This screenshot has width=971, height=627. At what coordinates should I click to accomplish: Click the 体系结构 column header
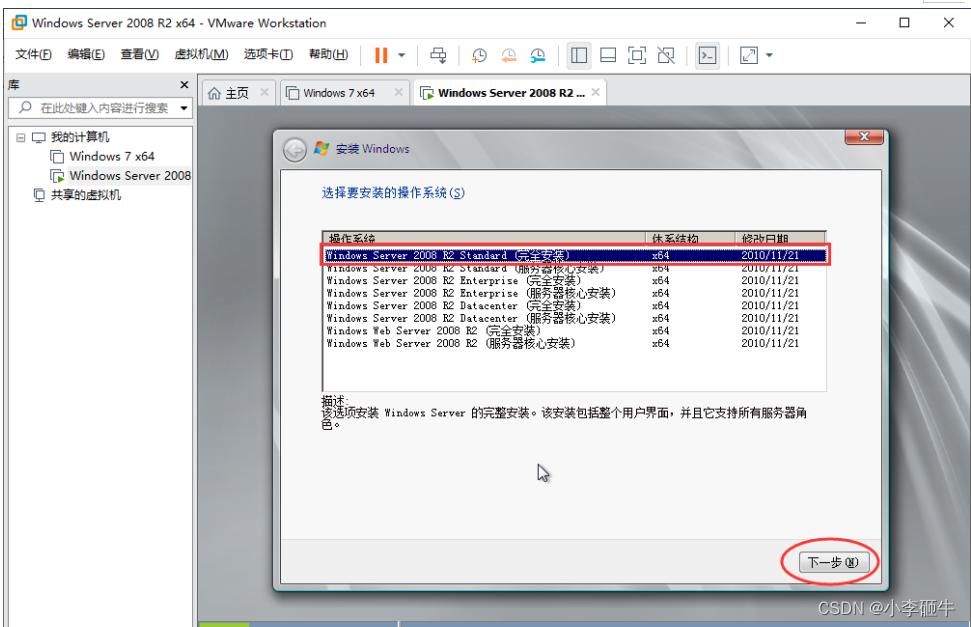[x=690, y=239]
